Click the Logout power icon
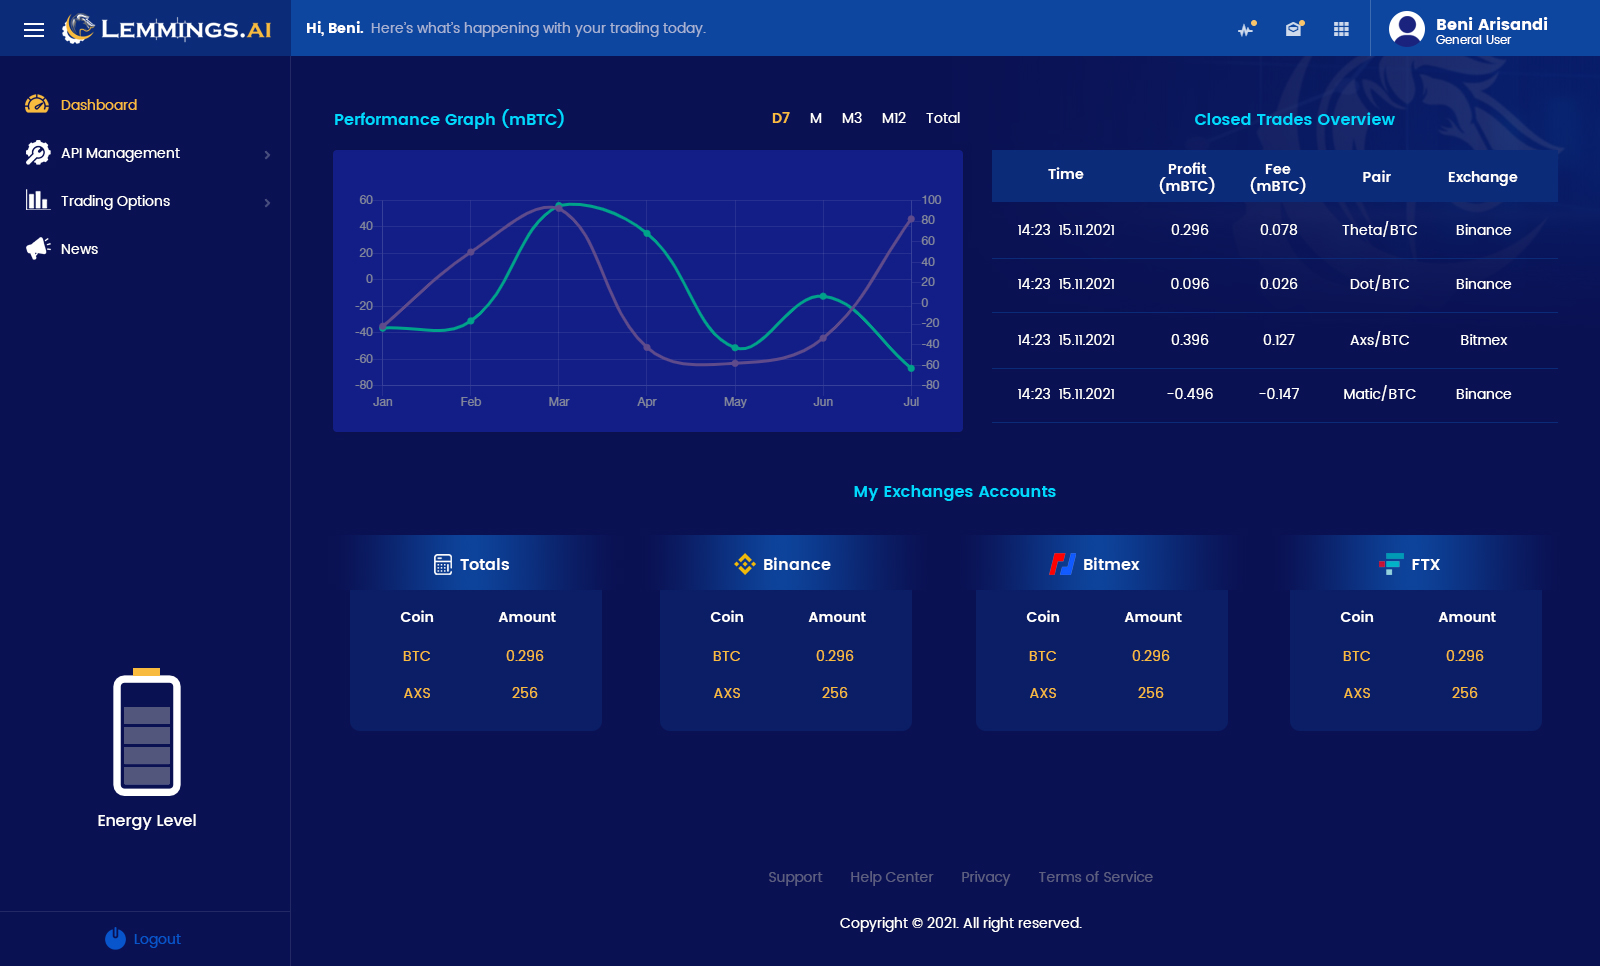Screen dimensions: 1600x966 [x=116, y=938]
